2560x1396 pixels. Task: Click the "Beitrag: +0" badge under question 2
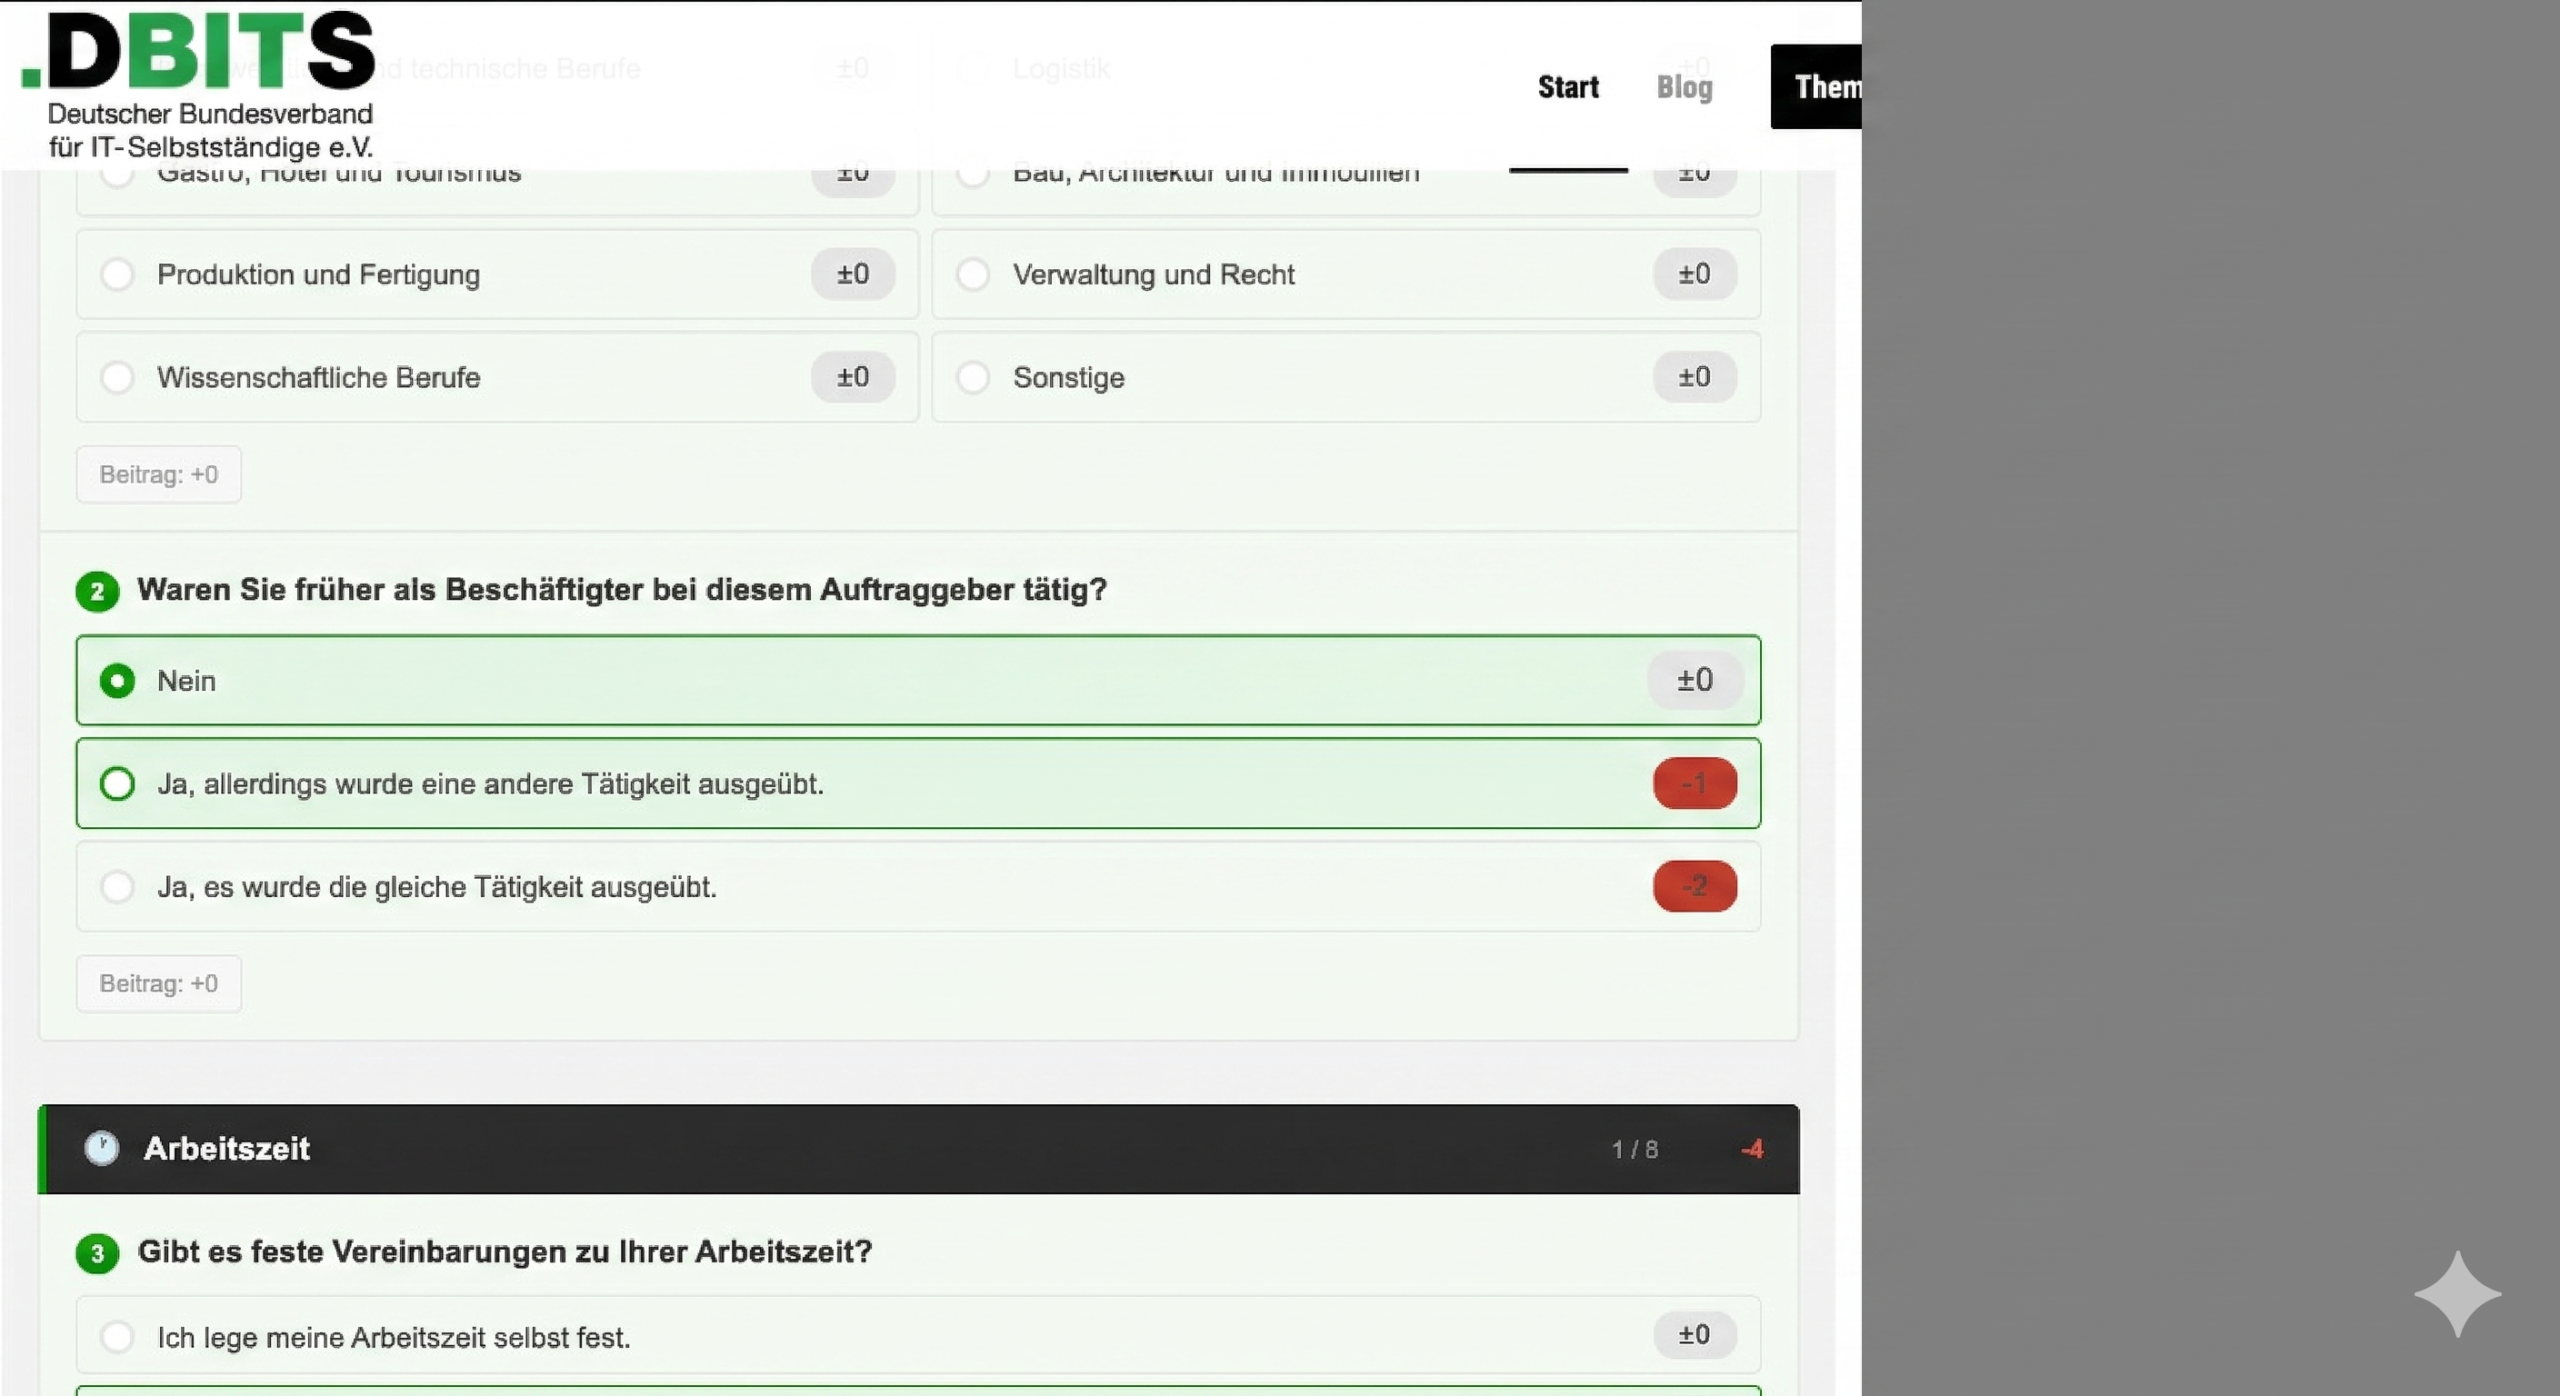[158, 983]
